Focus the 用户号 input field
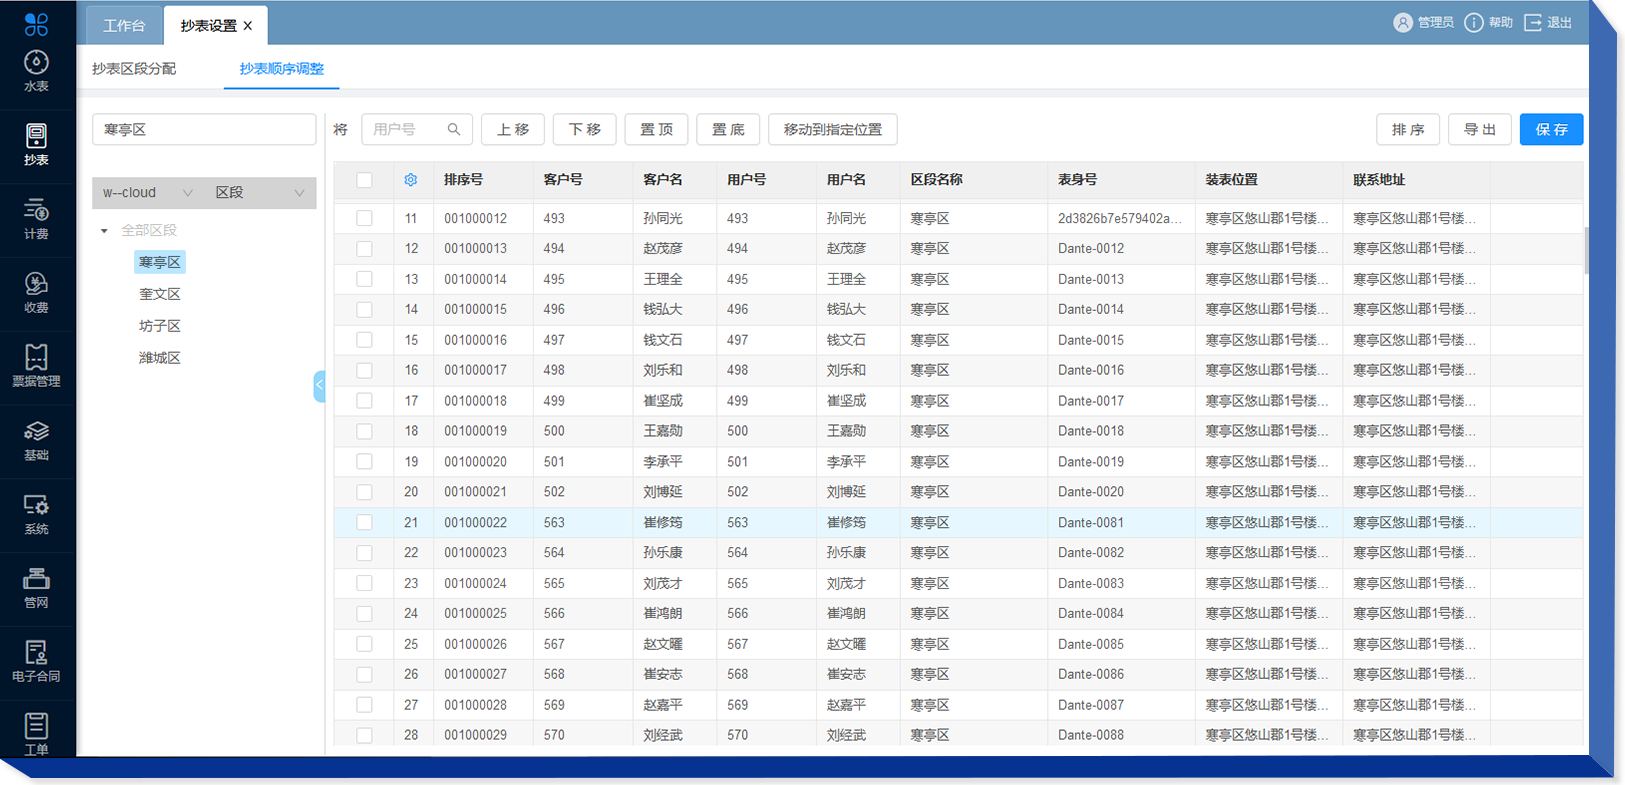Screen dimensions: 1625x785 (417, 129)
